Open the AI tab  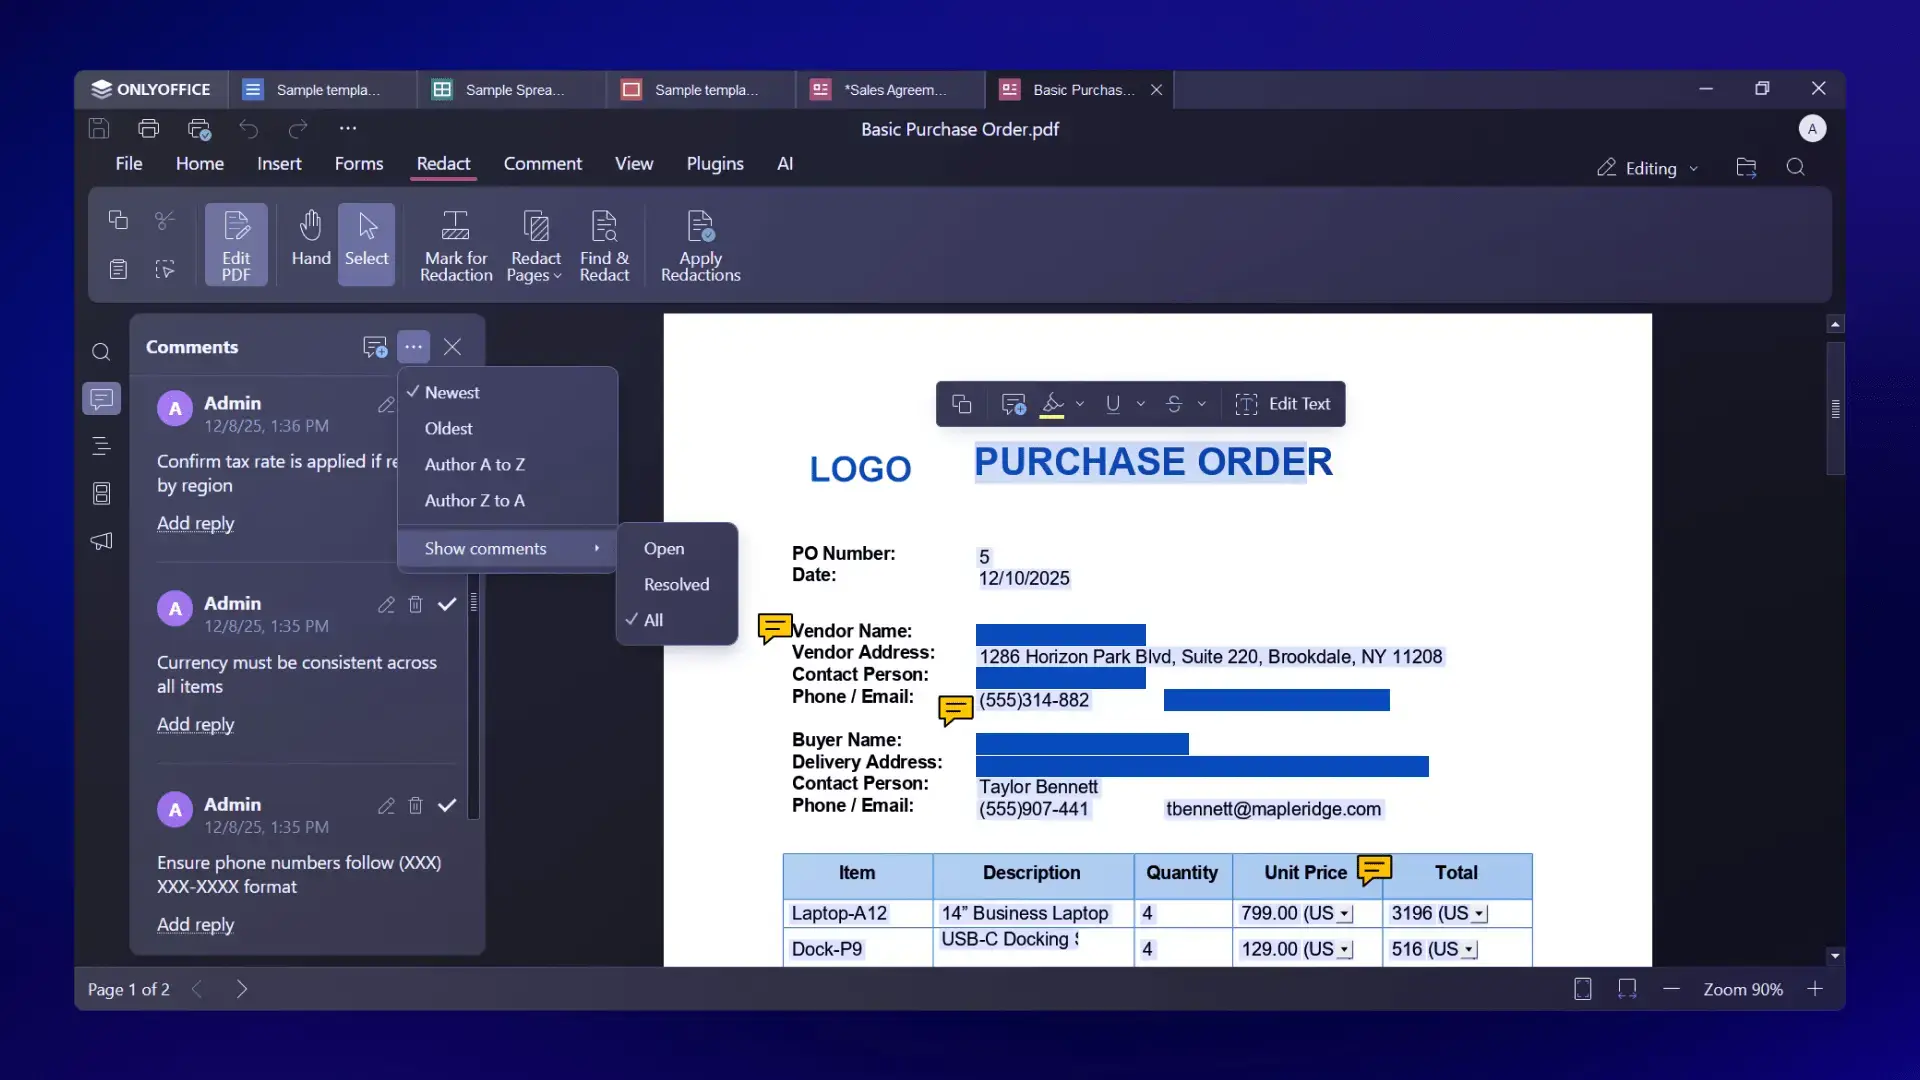pos(785,164)
